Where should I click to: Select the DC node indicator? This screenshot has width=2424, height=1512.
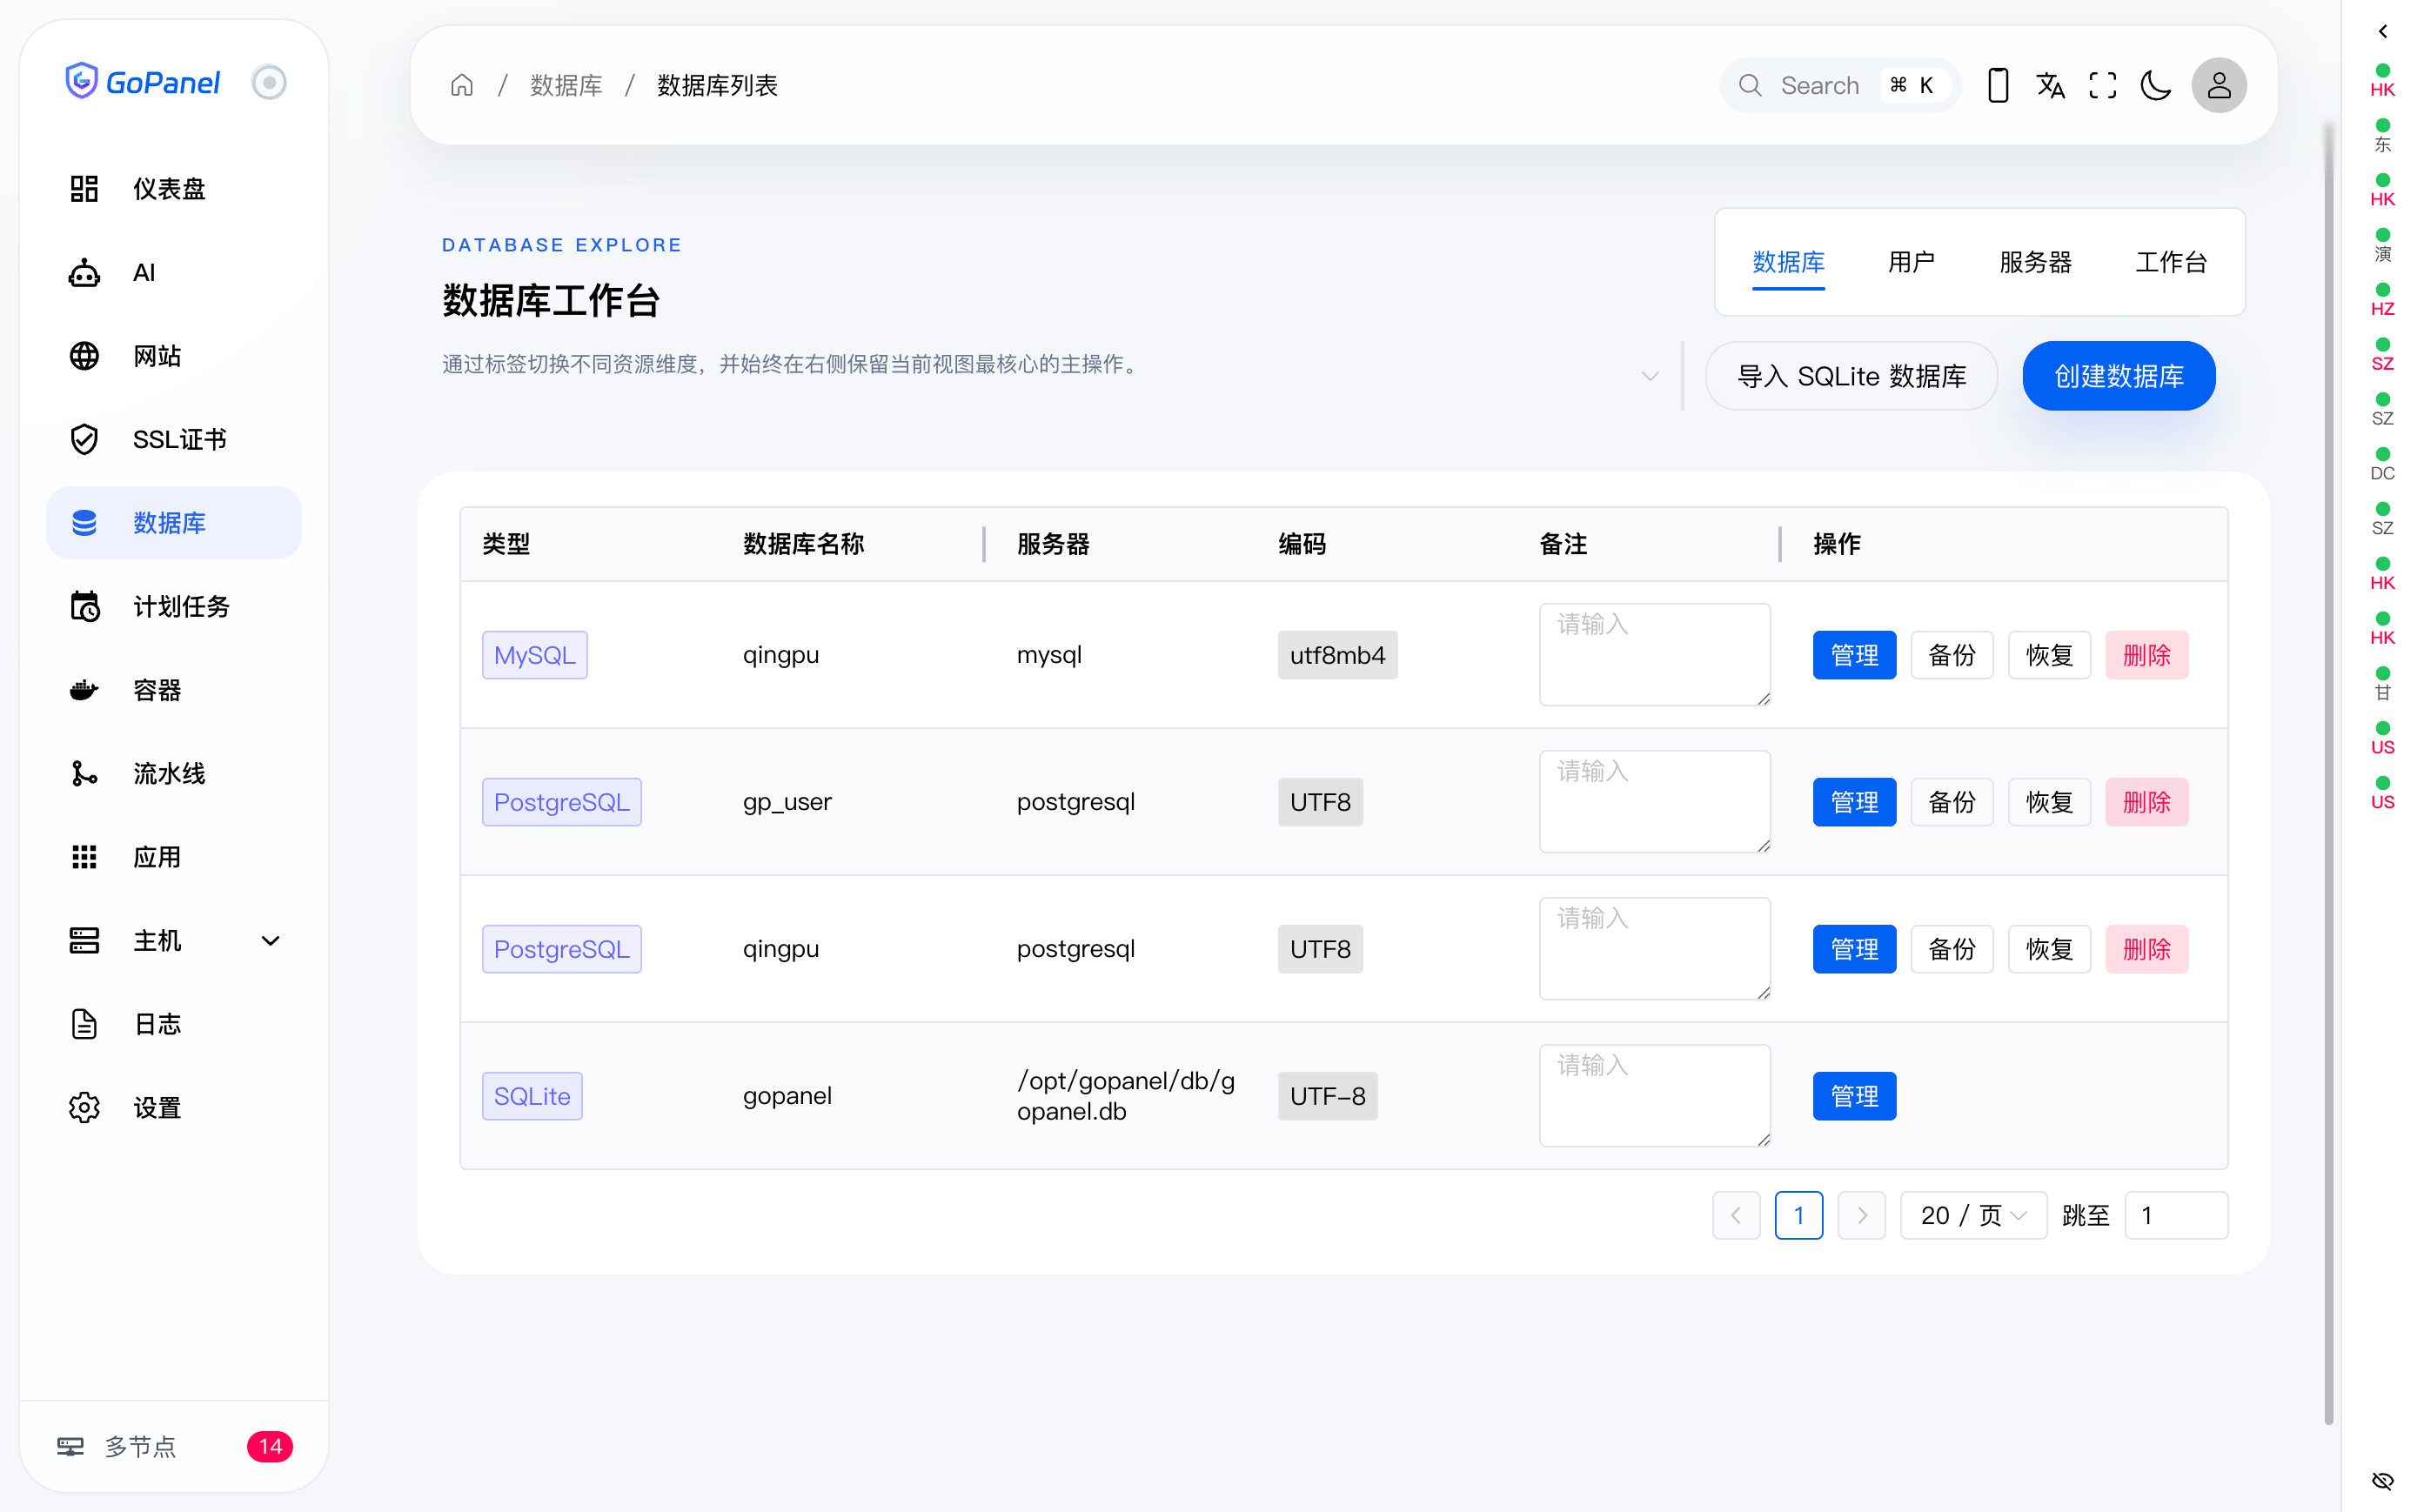2383,464
